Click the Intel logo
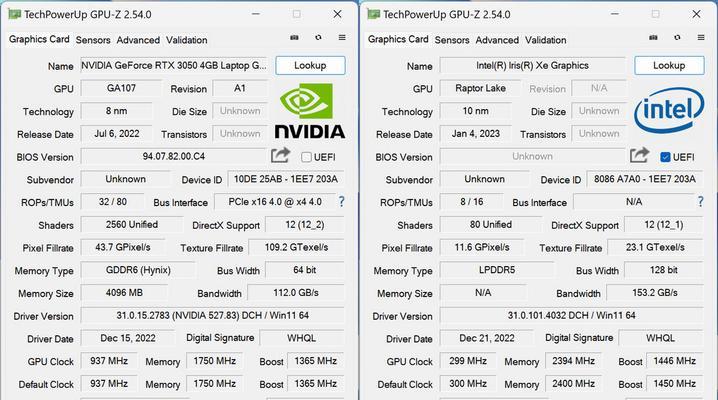This screenshot has height=400, width=718. [669, 110]
